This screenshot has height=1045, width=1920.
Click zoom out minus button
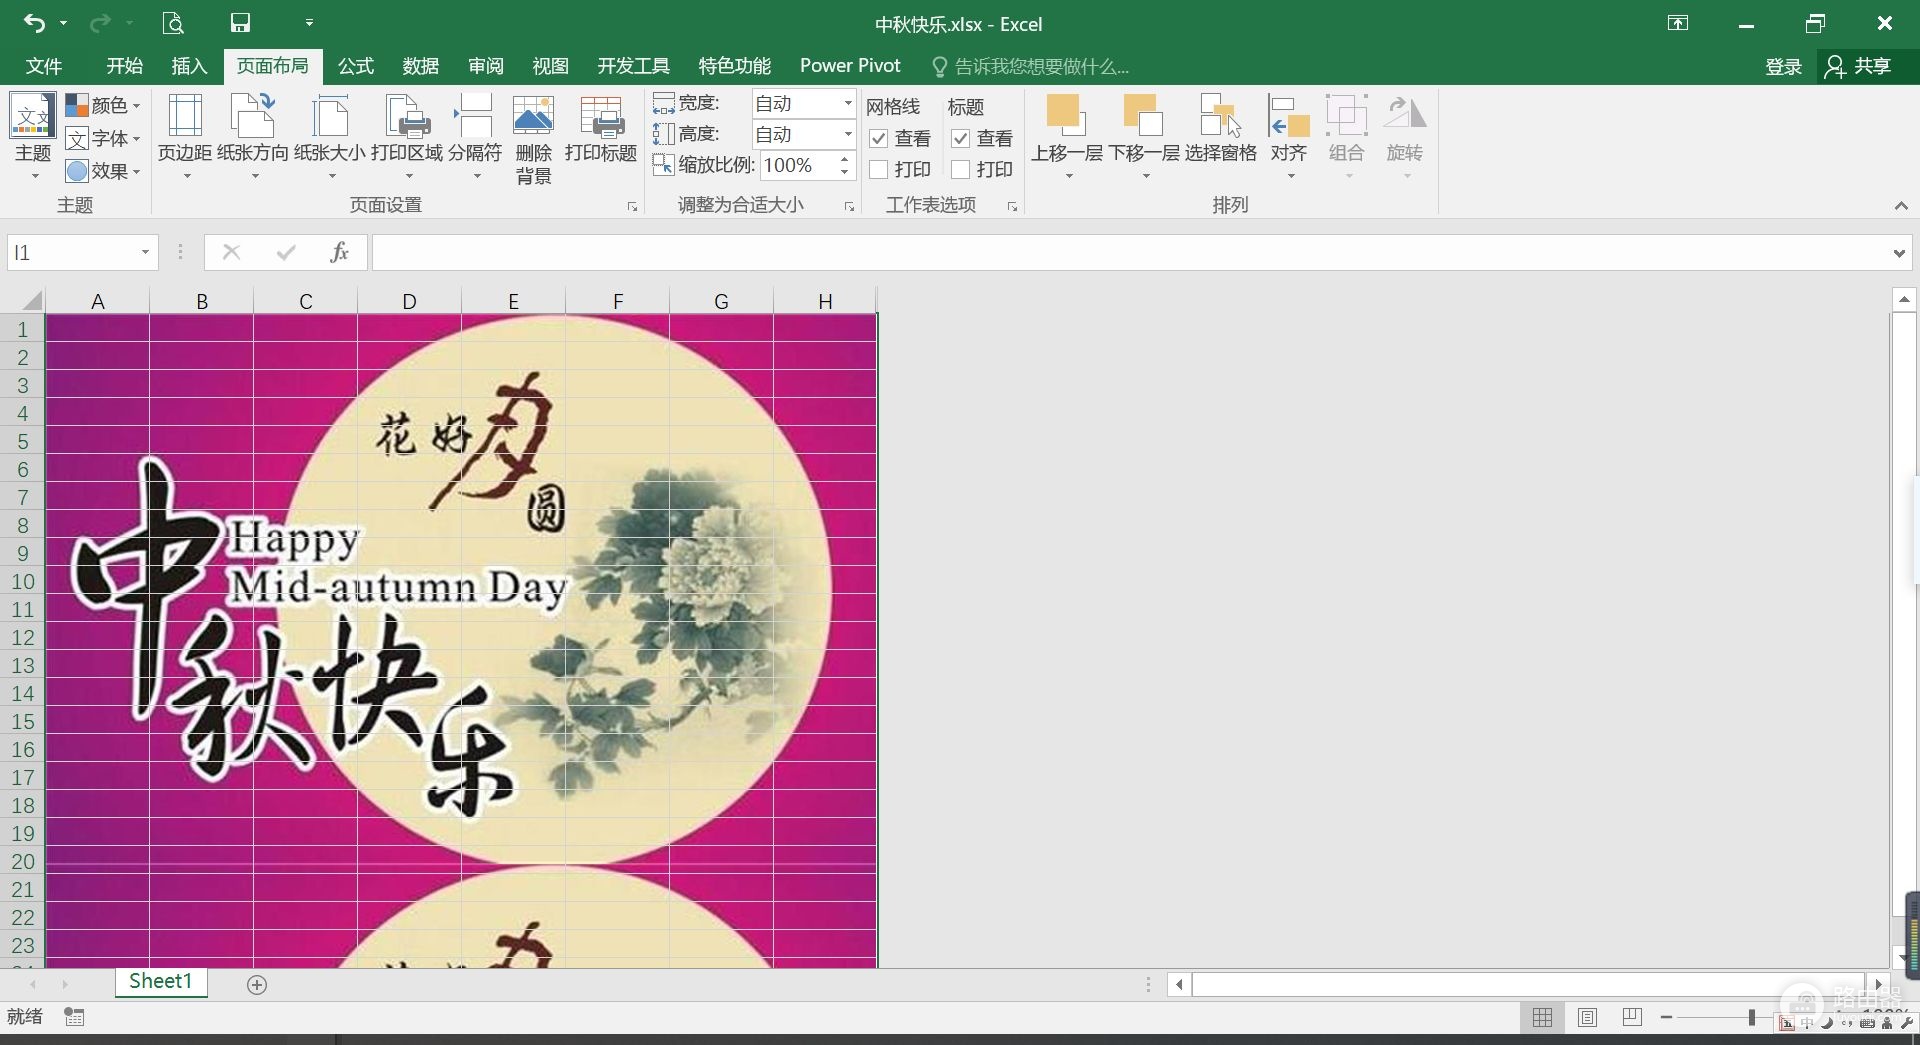point(1666,1017)
